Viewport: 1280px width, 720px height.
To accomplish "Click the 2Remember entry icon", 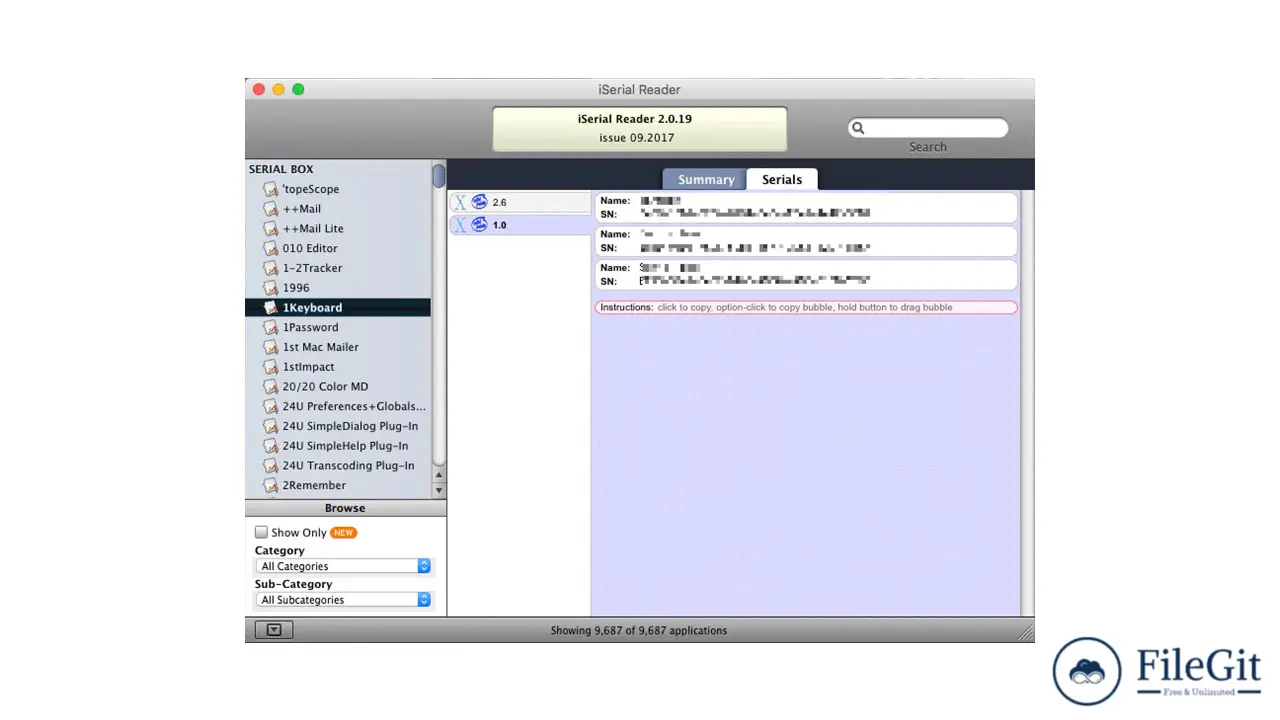I will [270, 485].
